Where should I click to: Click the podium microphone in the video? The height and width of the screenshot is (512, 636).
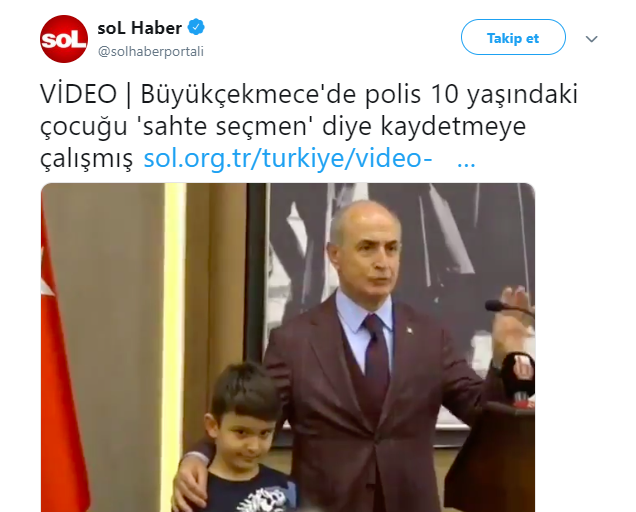click(x=506, y=307)
